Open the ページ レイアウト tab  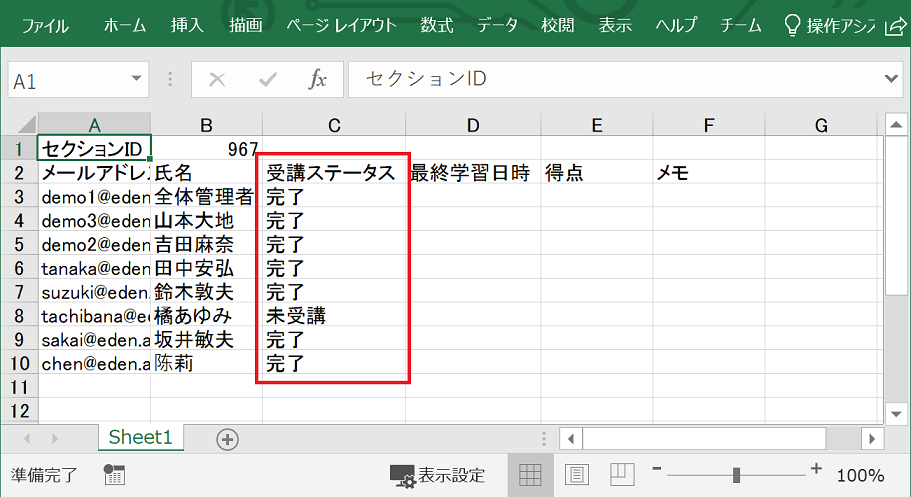click(x=341, y=26)
